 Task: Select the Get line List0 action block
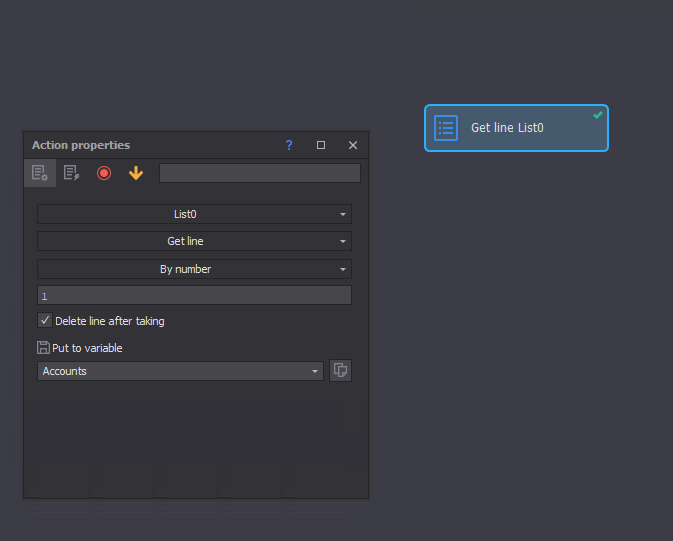pyautogui.click(x=516, y=128)
